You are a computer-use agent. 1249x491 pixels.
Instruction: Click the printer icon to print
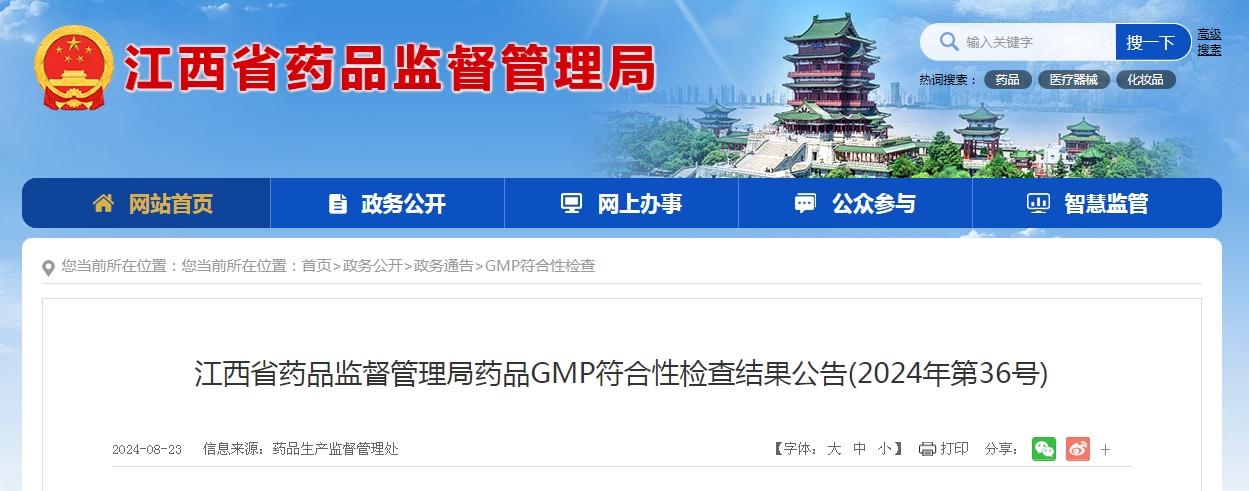click(927, 449)
